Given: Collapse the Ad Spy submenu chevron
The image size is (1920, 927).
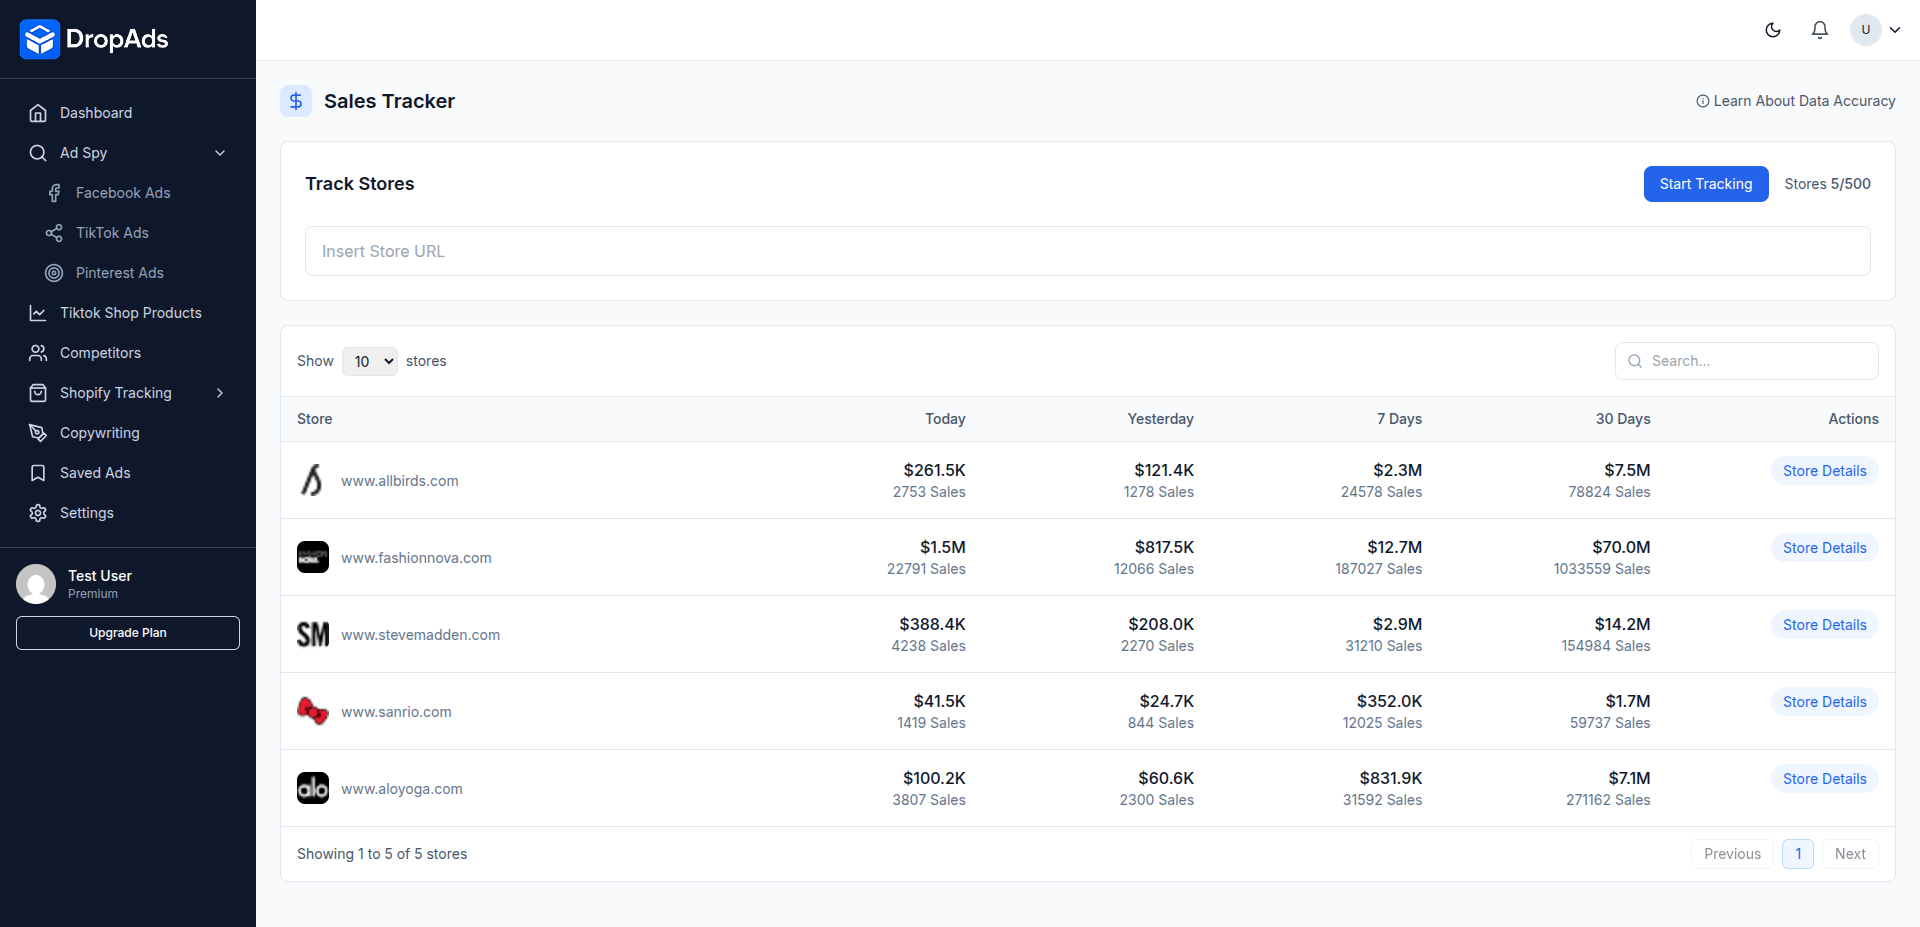Looking at the screenshot, I should click(220, 153).
